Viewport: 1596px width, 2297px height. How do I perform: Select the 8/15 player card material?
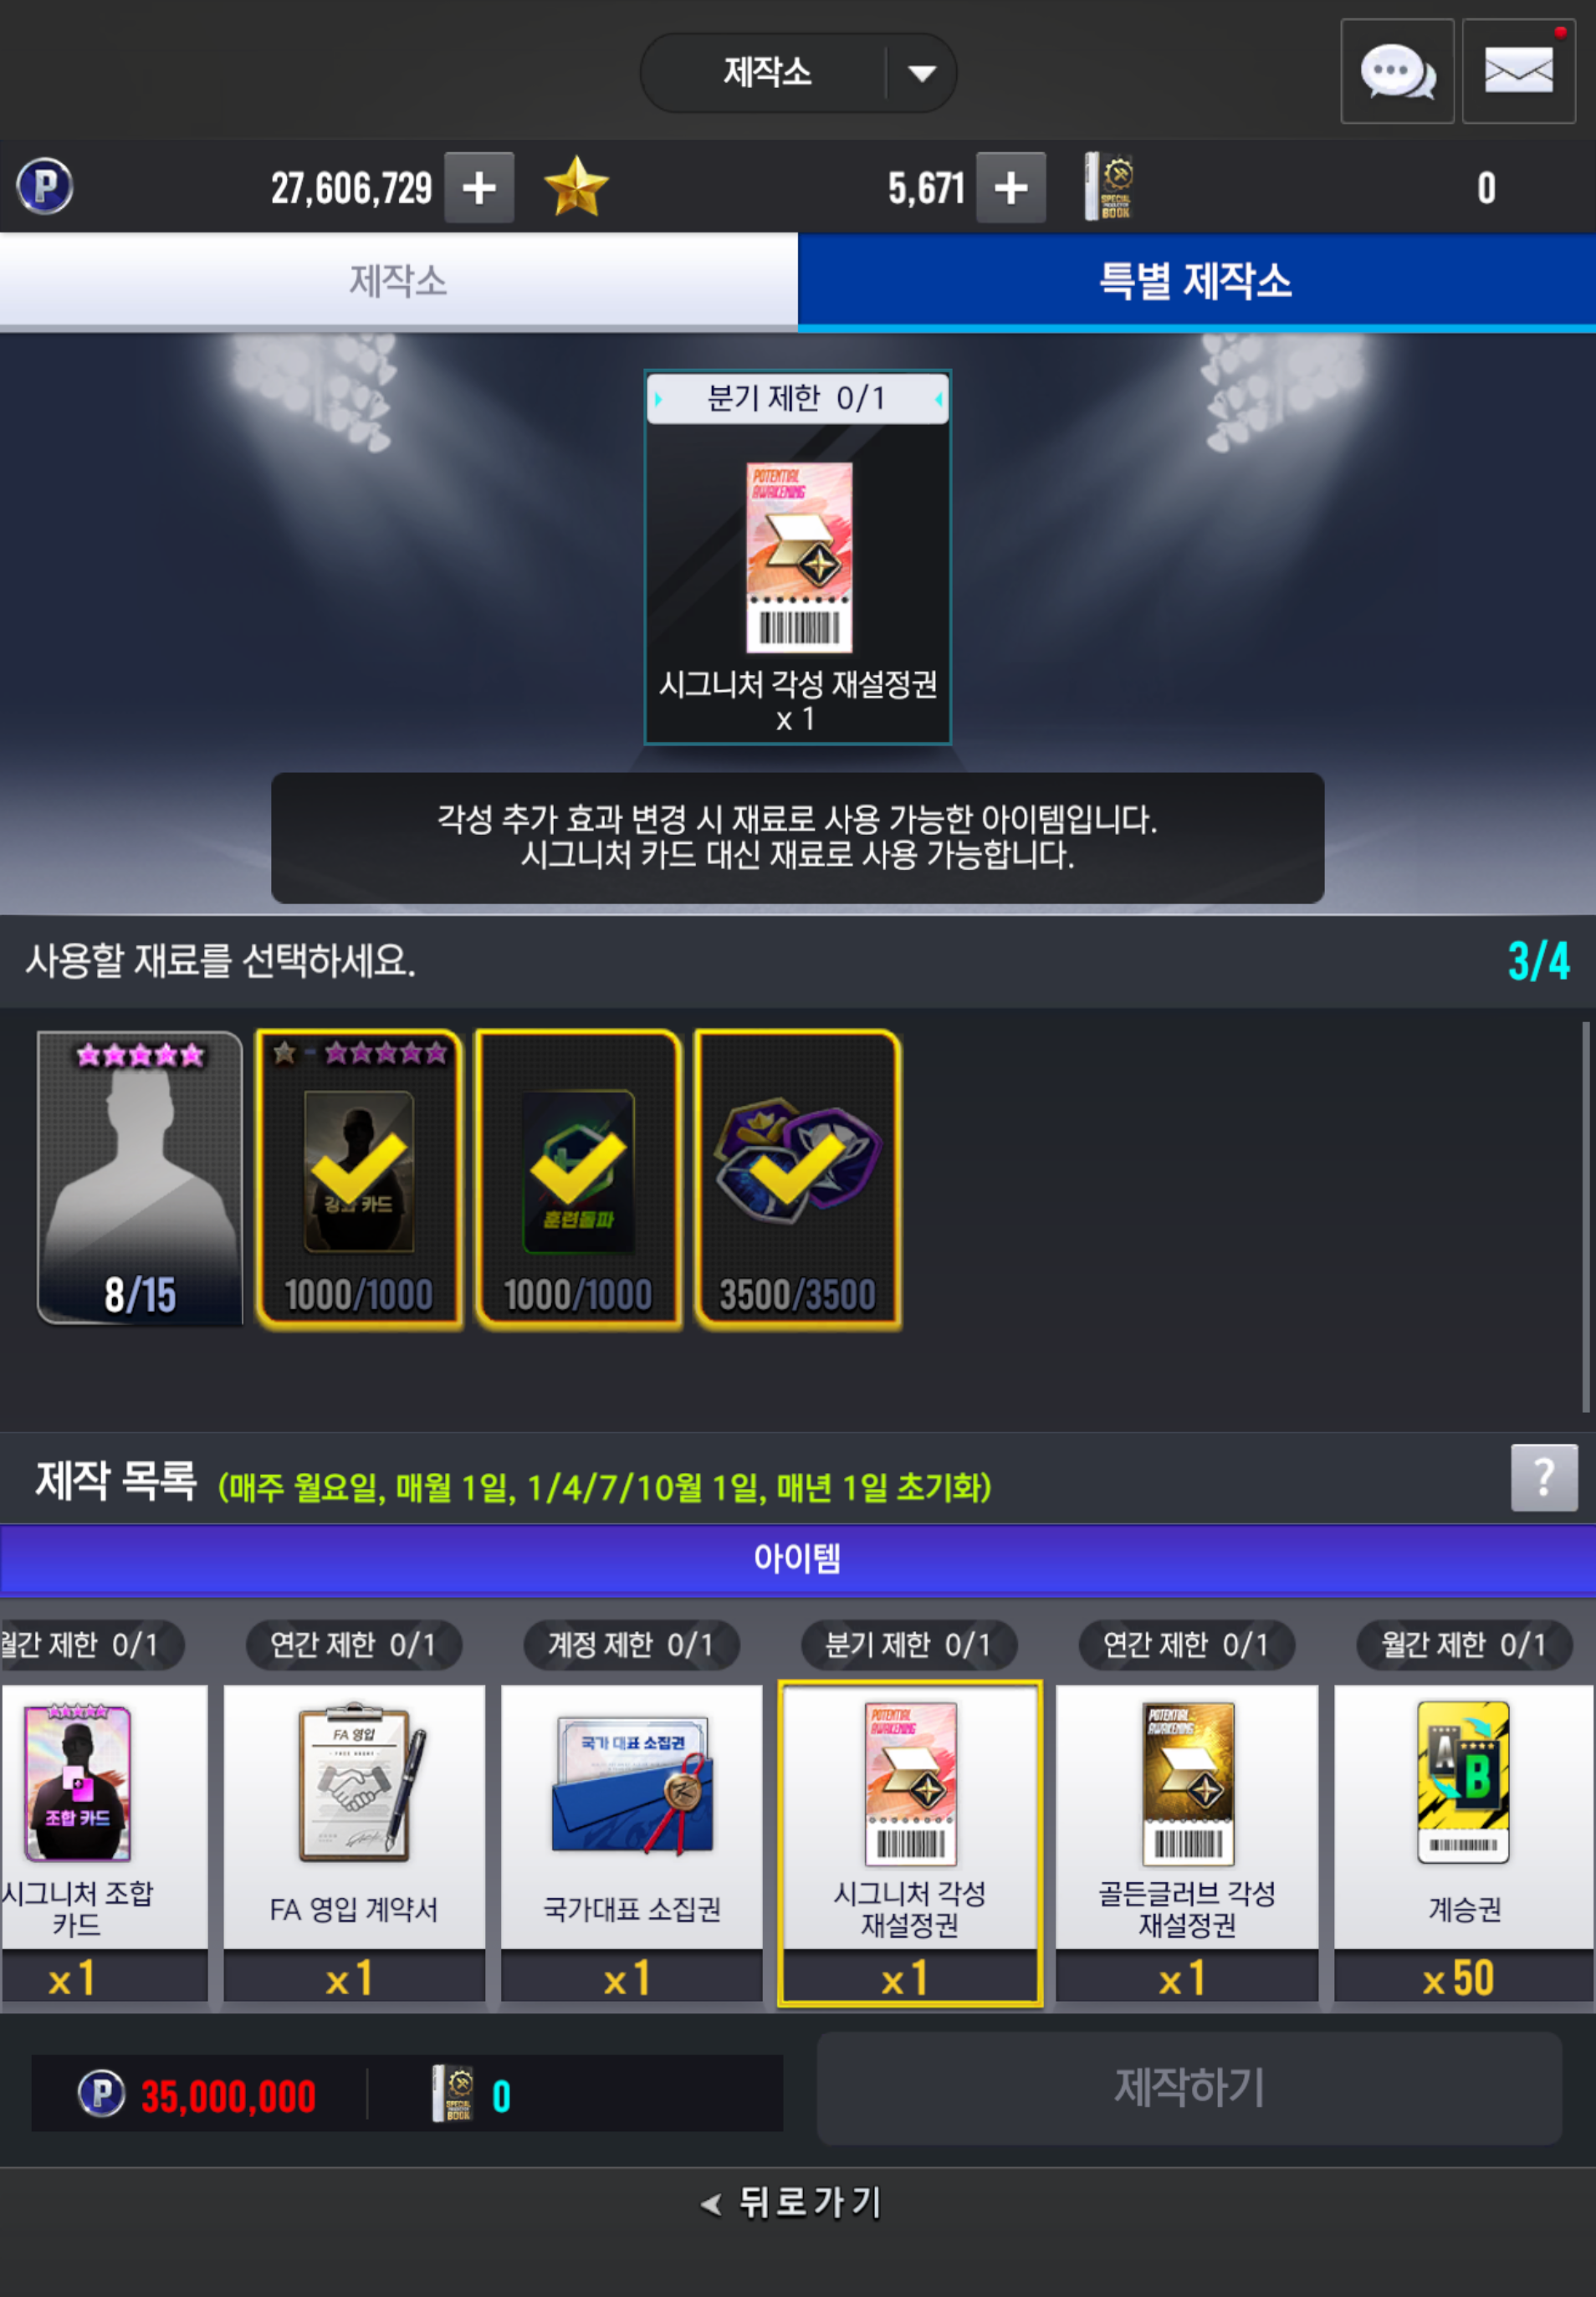(x=140, y=1179)
